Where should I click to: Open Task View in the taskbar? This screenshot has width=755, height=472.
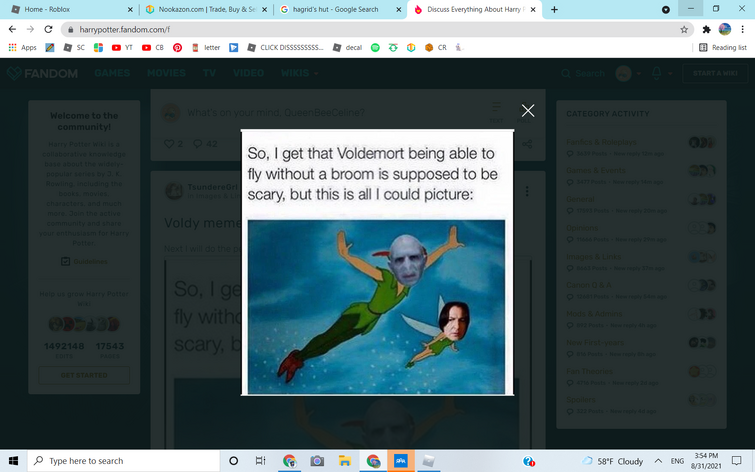[x=260, y=461]
